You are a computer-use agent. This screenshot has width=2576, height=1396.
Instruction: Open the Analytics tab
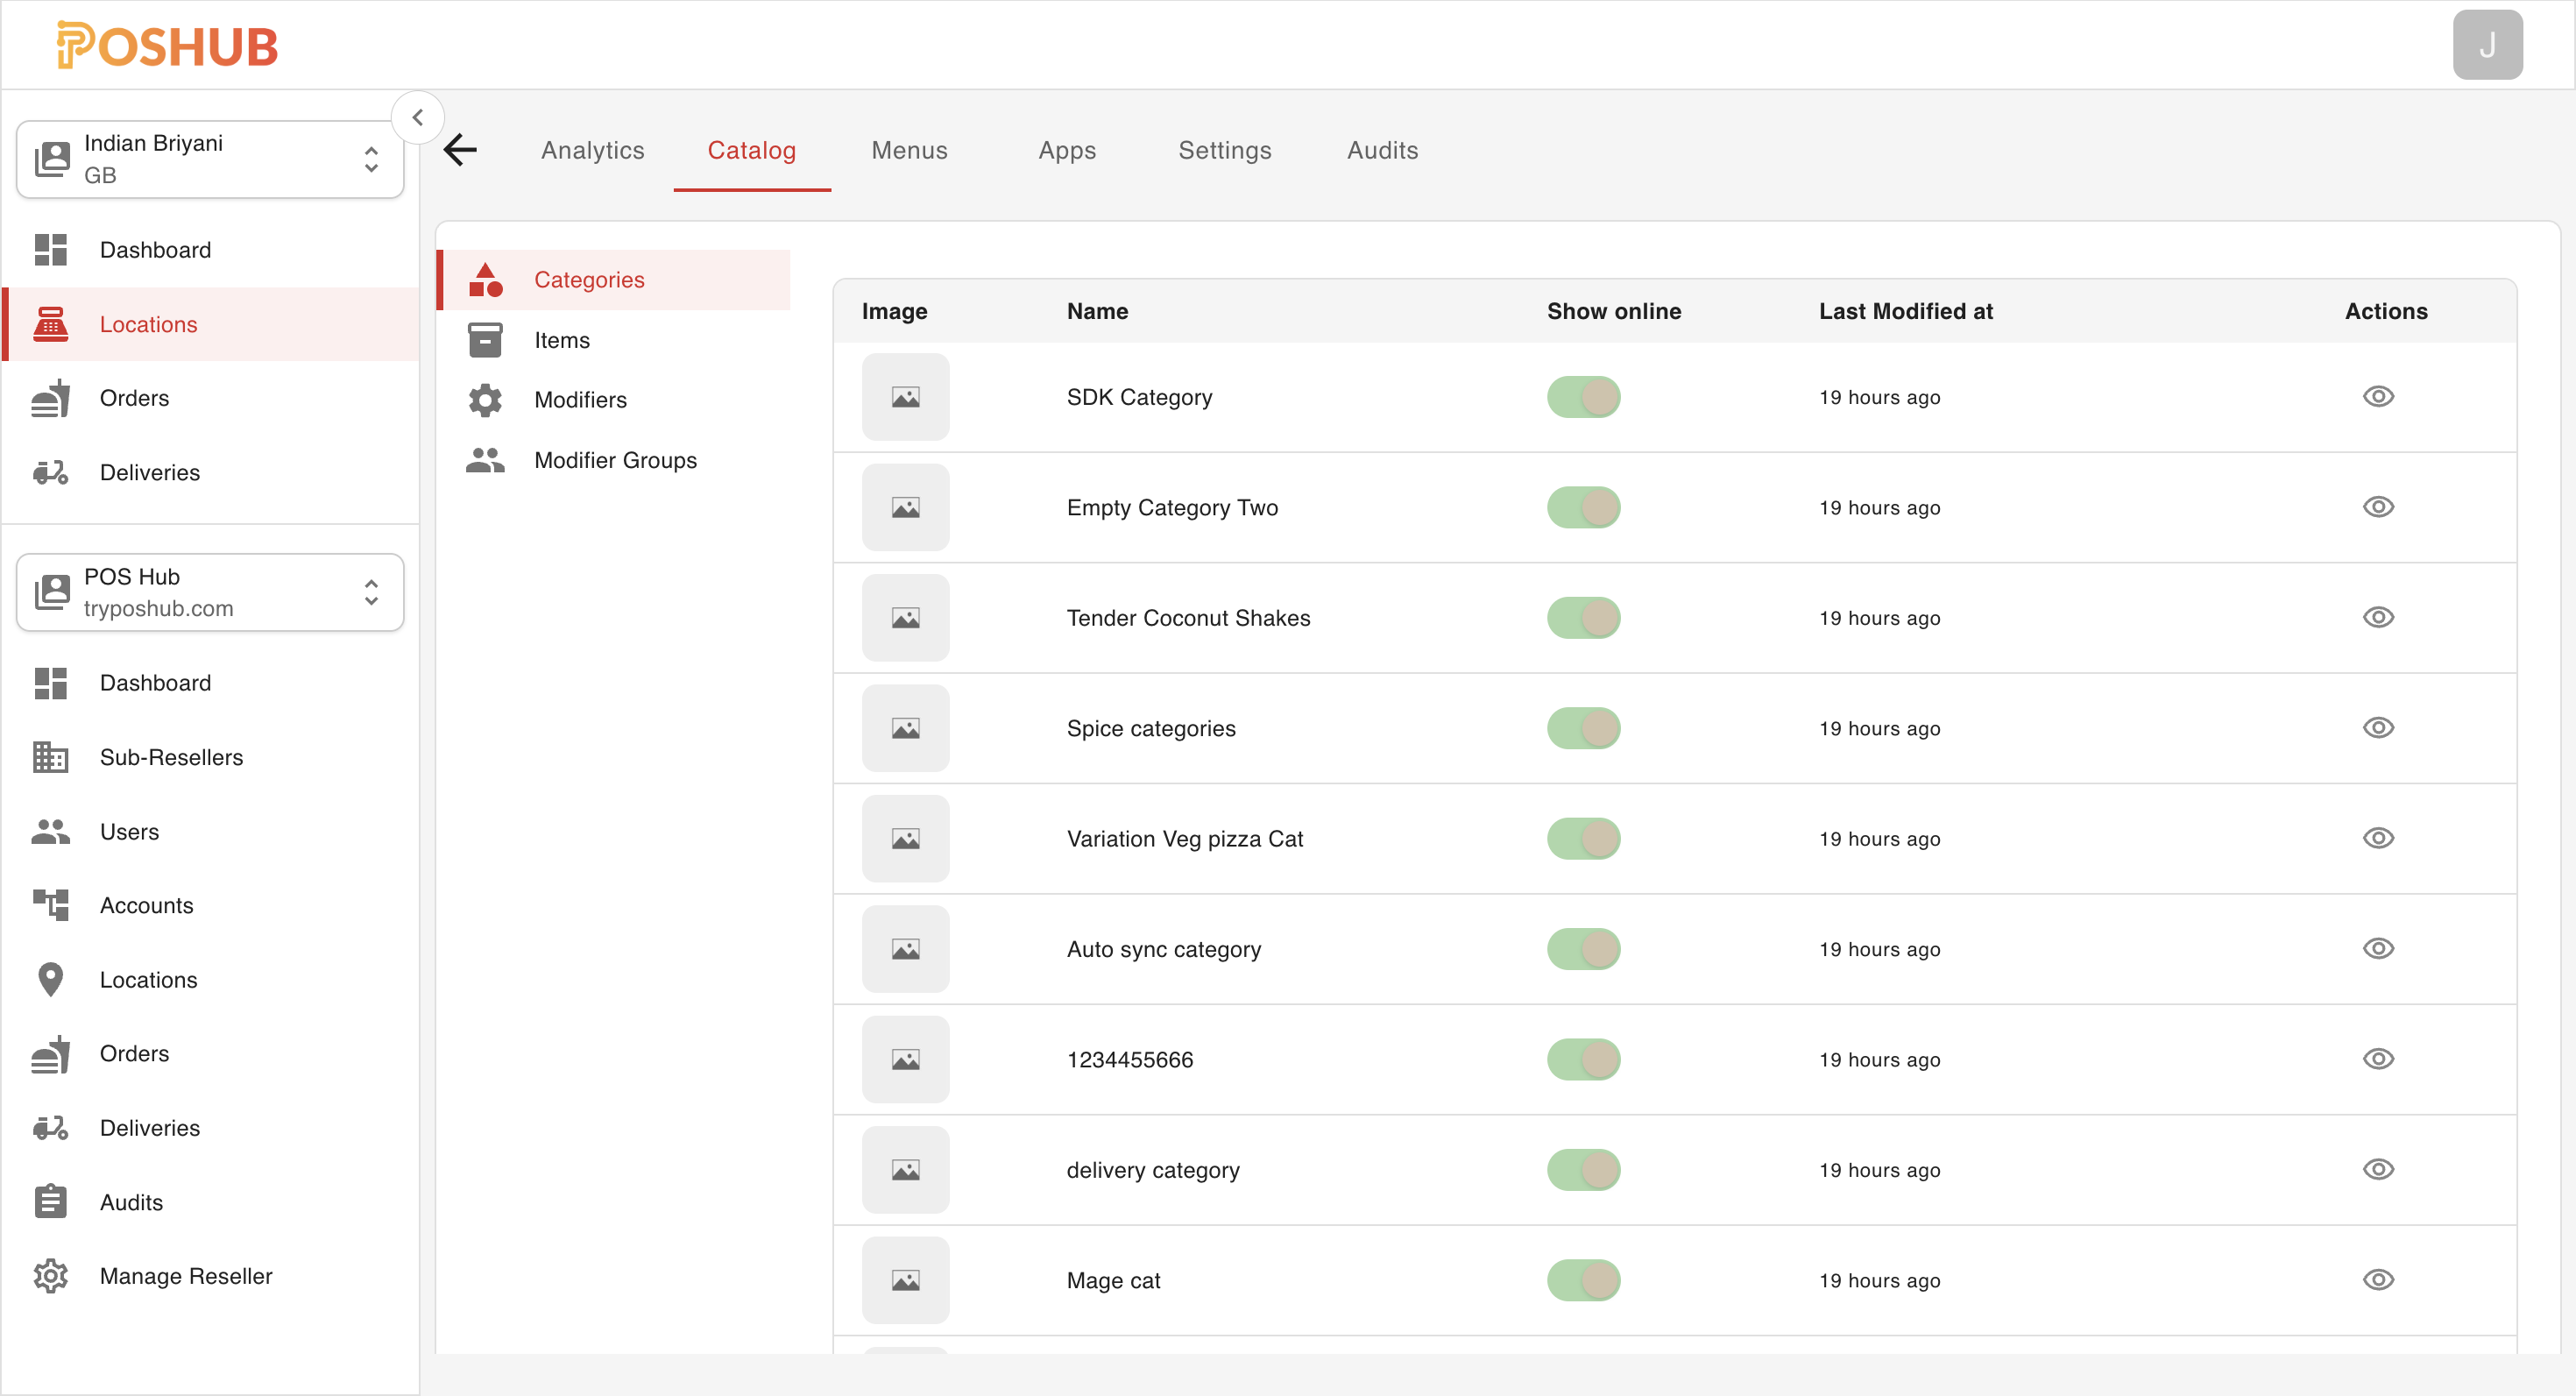(592, 150)
